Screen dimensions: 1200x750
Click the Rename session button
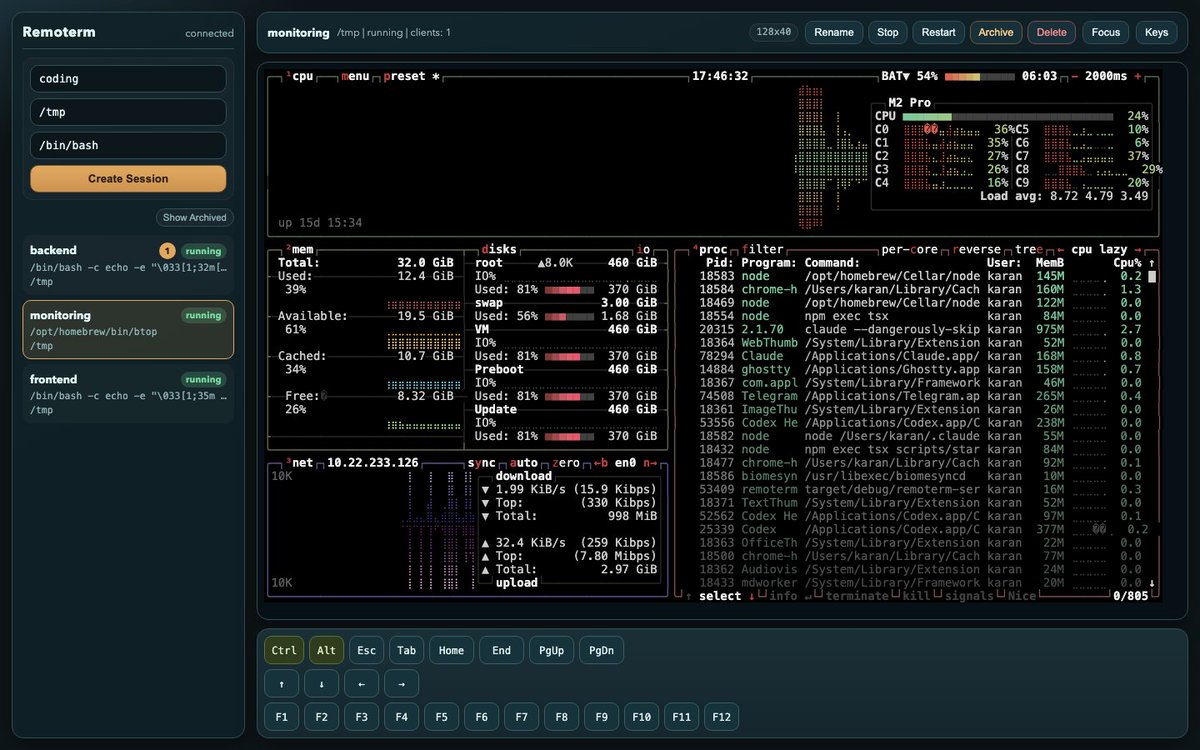click(x=834, y=32)
